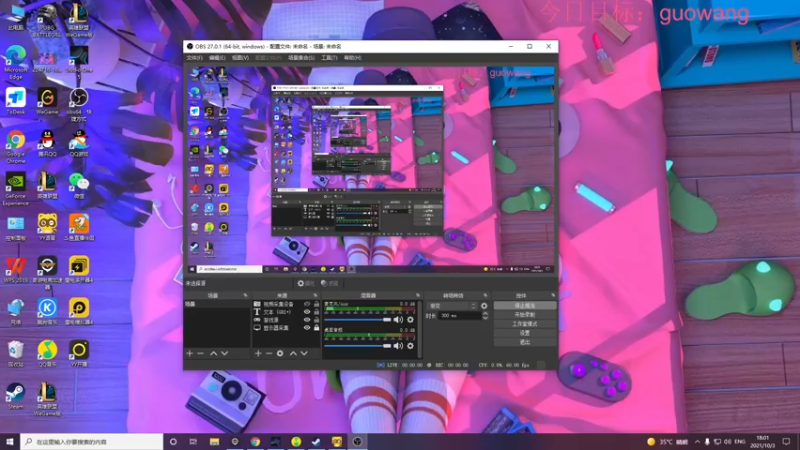
Task: Toggle visibility of video capture device source
Action: point(307,304)
